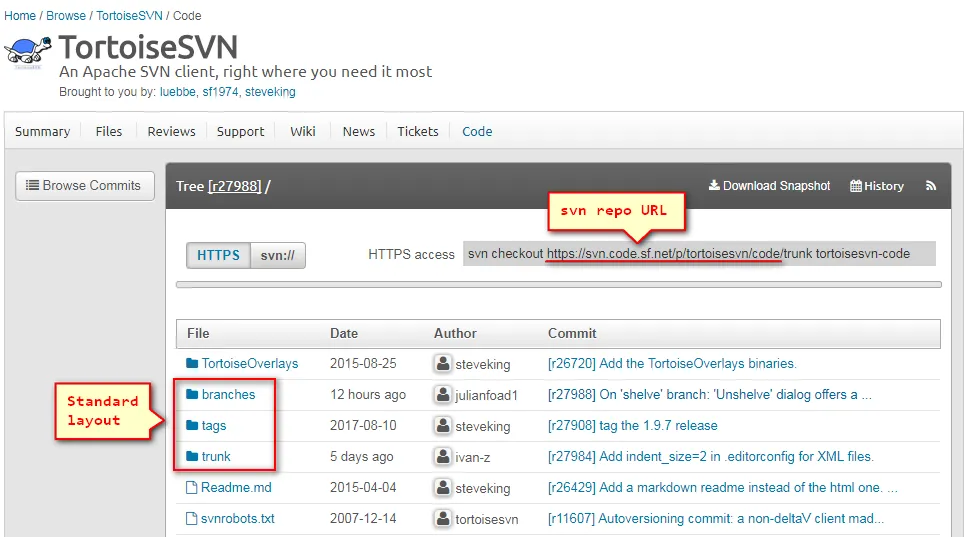Click the 2017-08-10 date cell
Screen dimensions: 976x537
point(363,426)
